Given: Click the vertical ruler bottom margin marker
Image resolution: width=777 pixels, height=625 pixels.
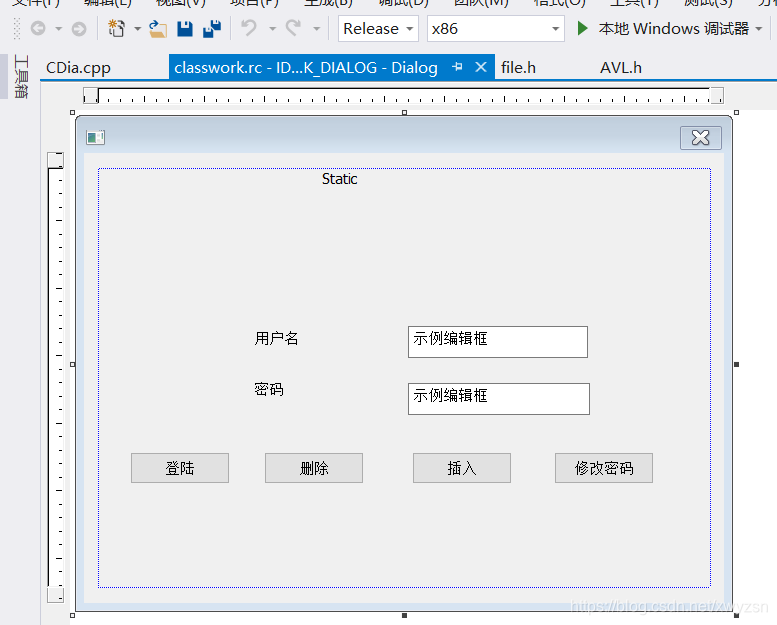Looking at the screenshot, I should click(x=56, y=595).
